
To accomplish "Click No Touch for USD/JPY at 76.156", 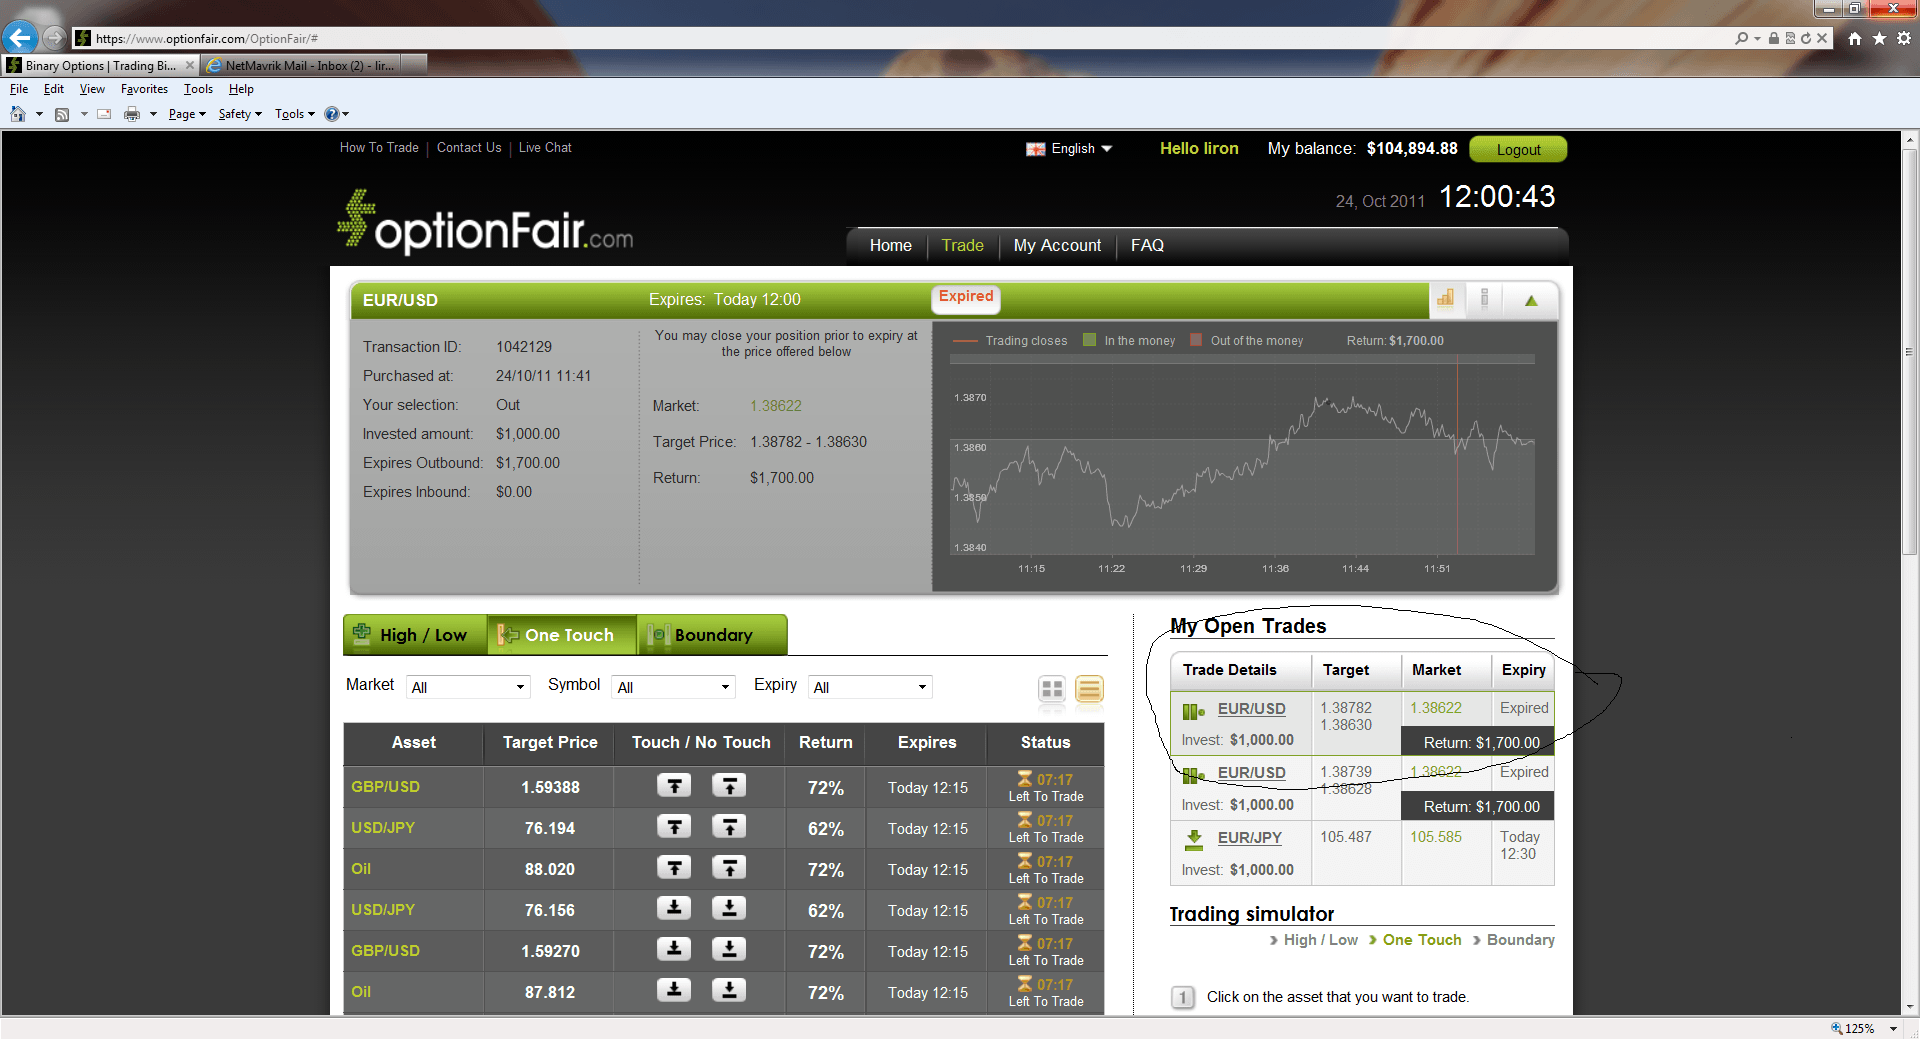I will 729,909.
